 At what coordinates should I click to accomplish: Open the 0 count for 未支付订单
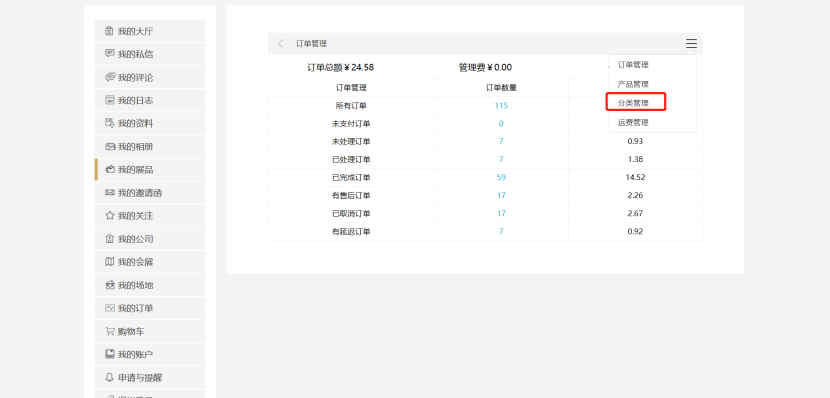501,123
